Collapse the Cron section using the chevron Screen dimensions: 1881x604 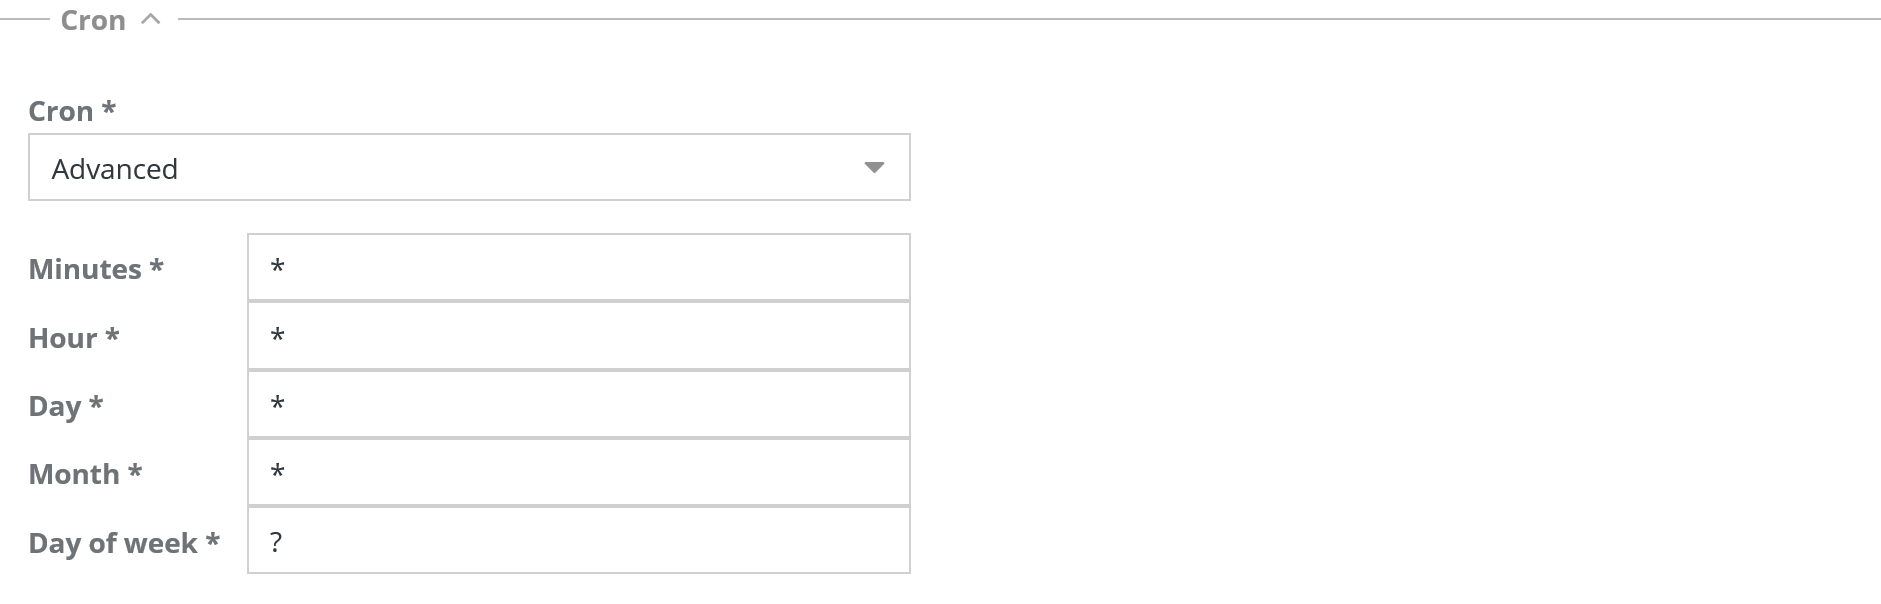coord(151,19)
